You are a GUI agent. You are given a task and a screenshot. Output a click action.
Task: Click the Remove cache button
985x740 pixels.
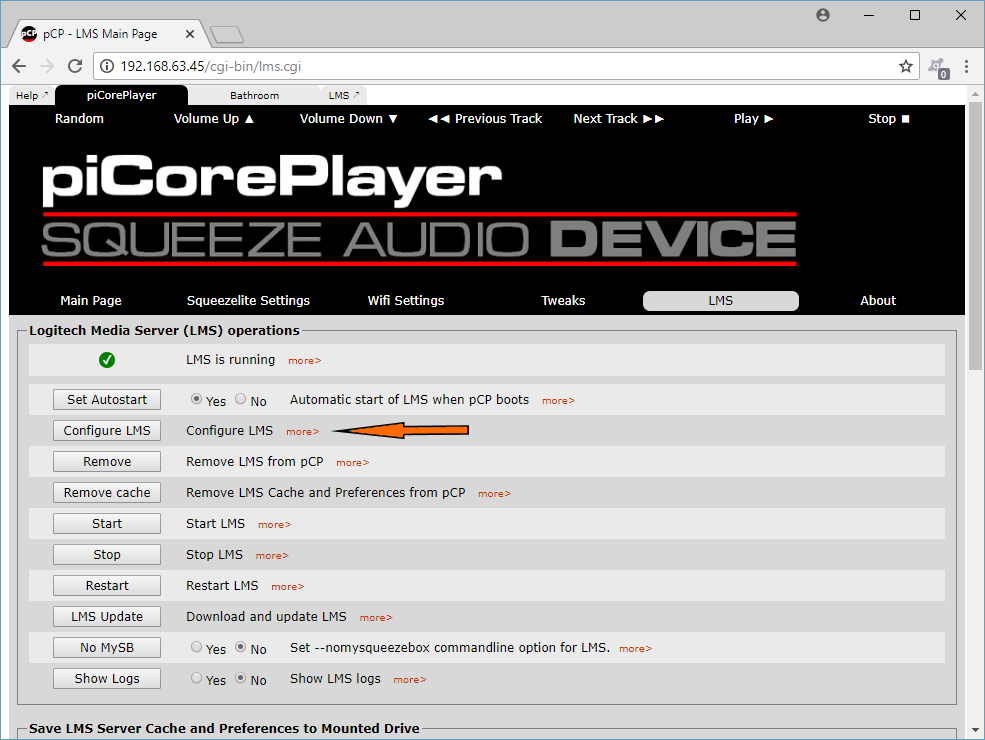tap(107, 492)
